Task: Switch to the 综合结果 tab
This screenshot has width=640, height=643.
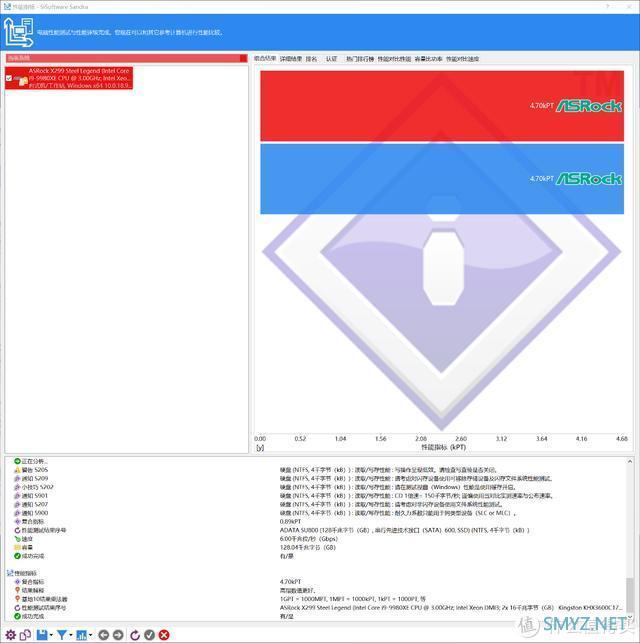Action: tap(265, 59)
